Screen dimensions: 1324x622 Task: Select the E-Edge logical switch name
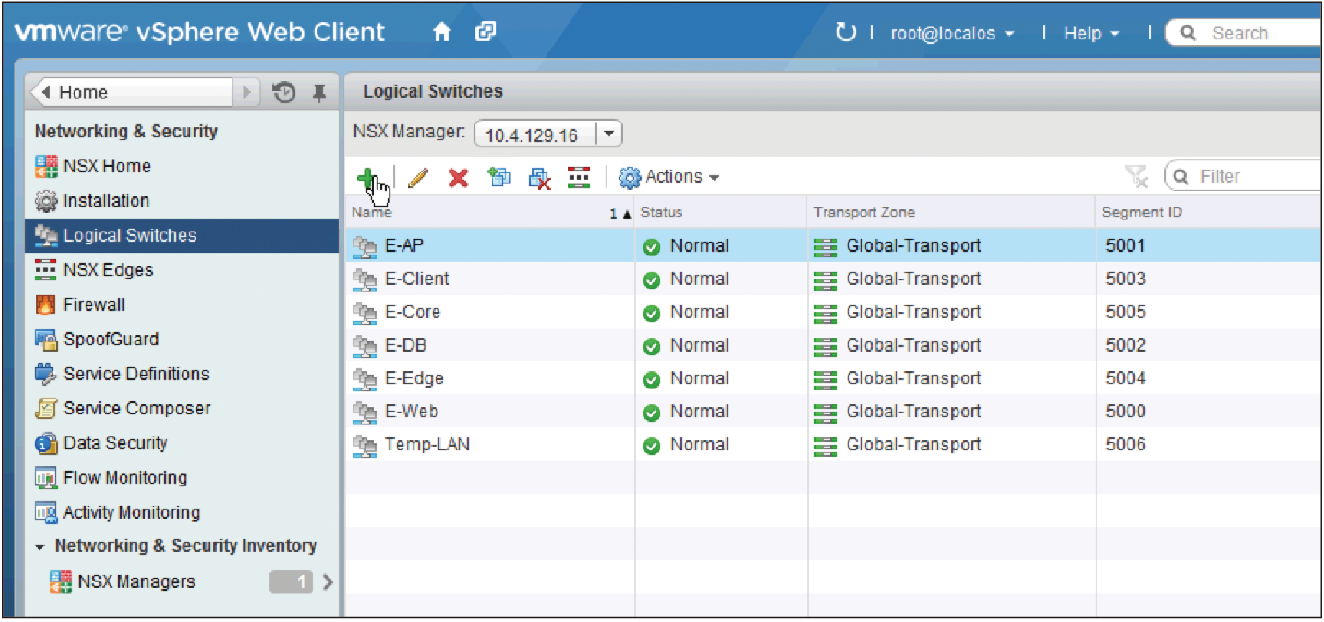[x=414, y=378]
